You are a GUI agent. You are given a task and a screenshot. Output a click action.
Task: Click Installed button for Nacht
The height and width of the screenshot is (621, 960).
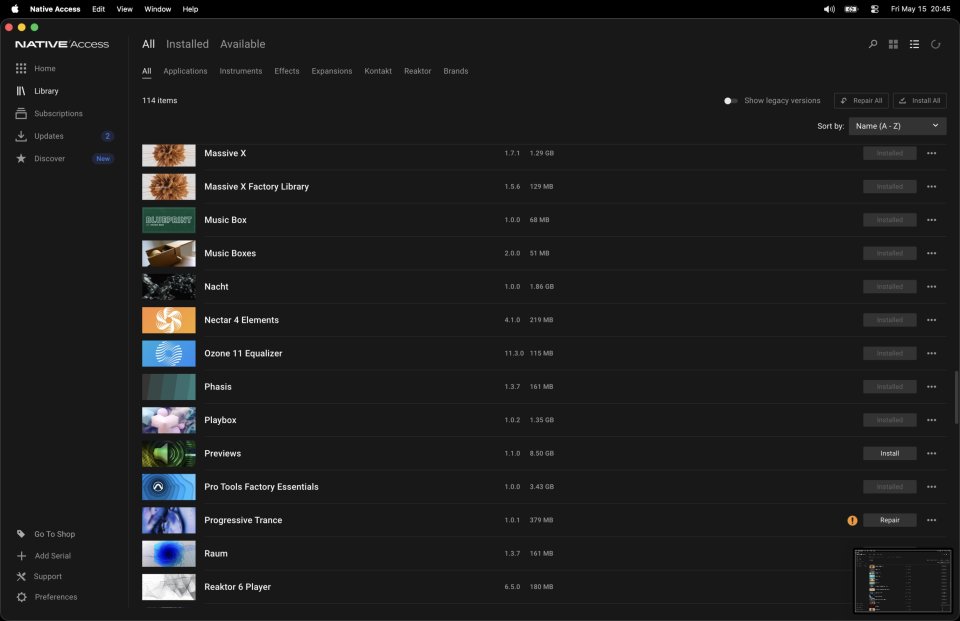[x=890, y=287]
